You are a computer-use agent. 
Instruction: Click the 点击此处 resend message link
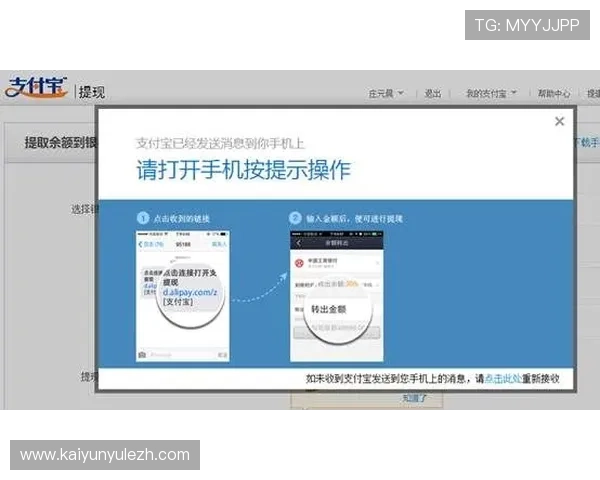point(503,379)
